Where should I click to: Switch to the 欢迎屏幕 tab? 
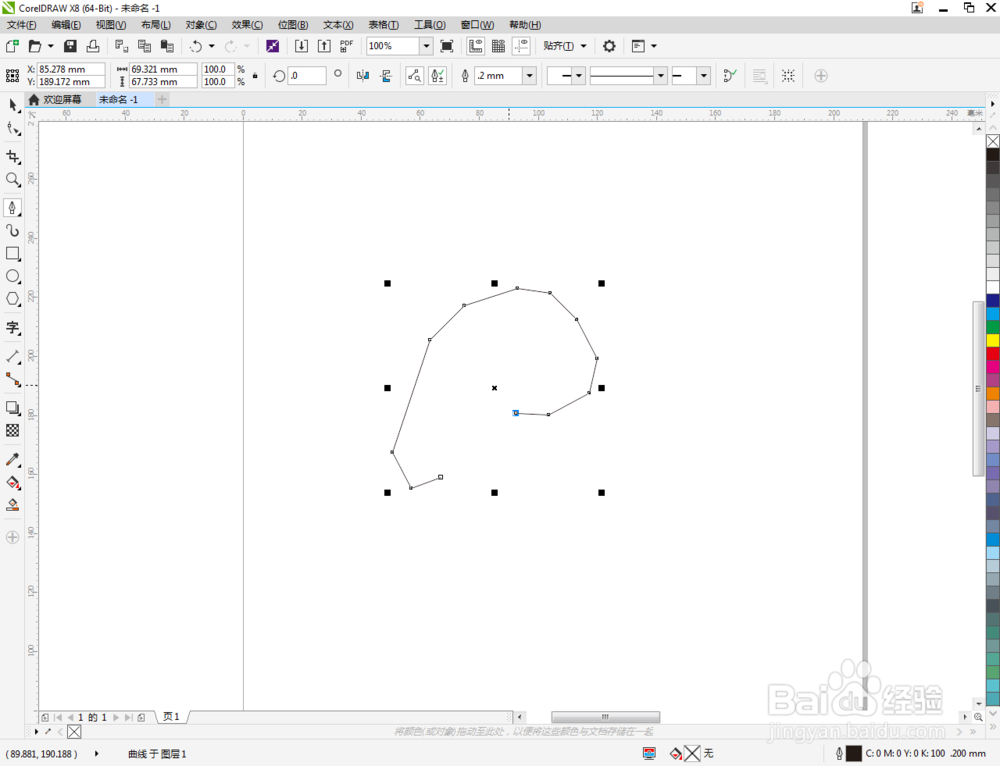coord(55,99)
